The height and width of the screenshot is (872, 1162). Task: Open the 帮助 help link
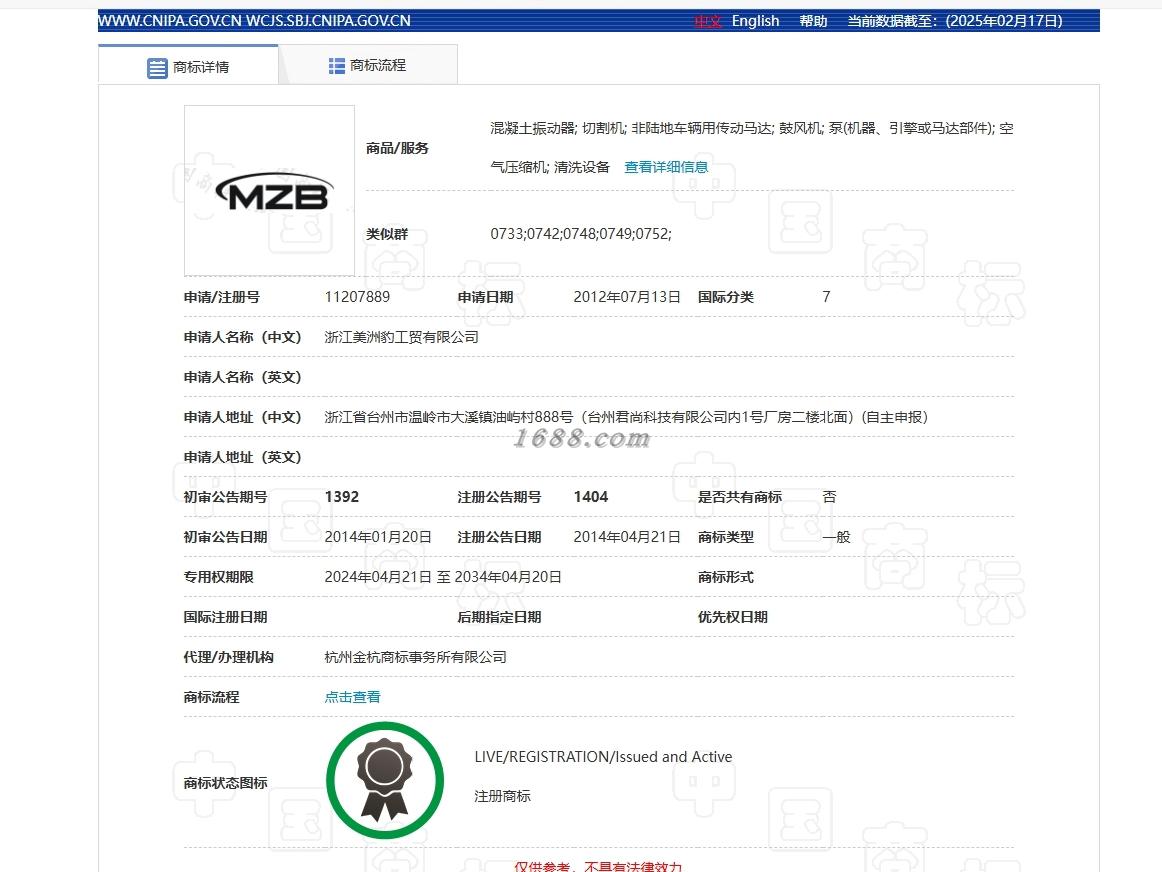click(x=813, y=21)
